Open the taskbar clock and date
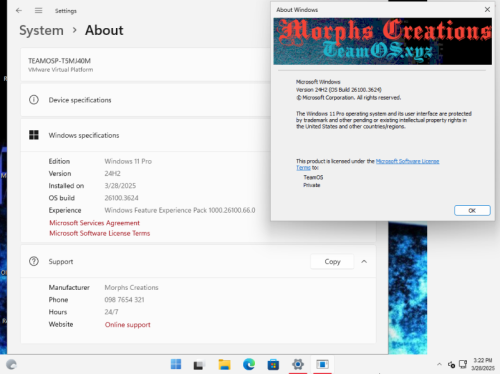The width and height of the screenshot is (500, 374). [483, 364]
